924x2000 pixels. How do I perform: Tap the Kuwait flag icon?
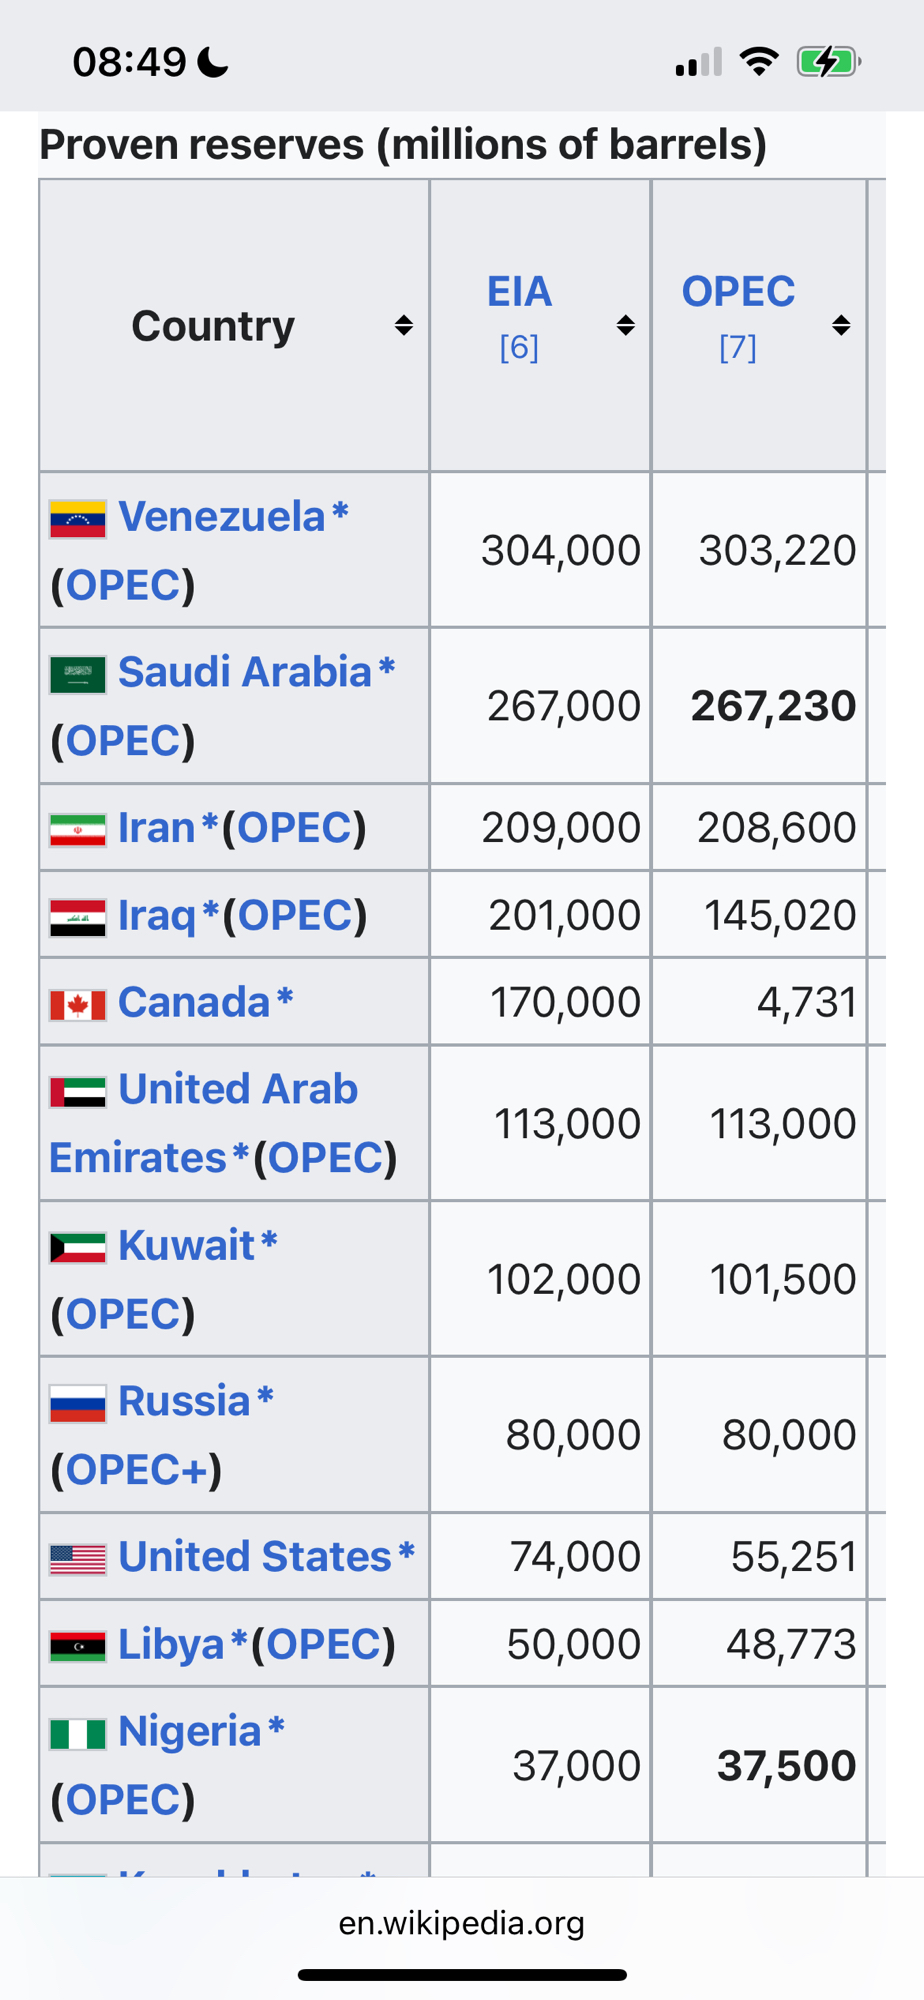pyautogui.click(x=78, y=1247)
